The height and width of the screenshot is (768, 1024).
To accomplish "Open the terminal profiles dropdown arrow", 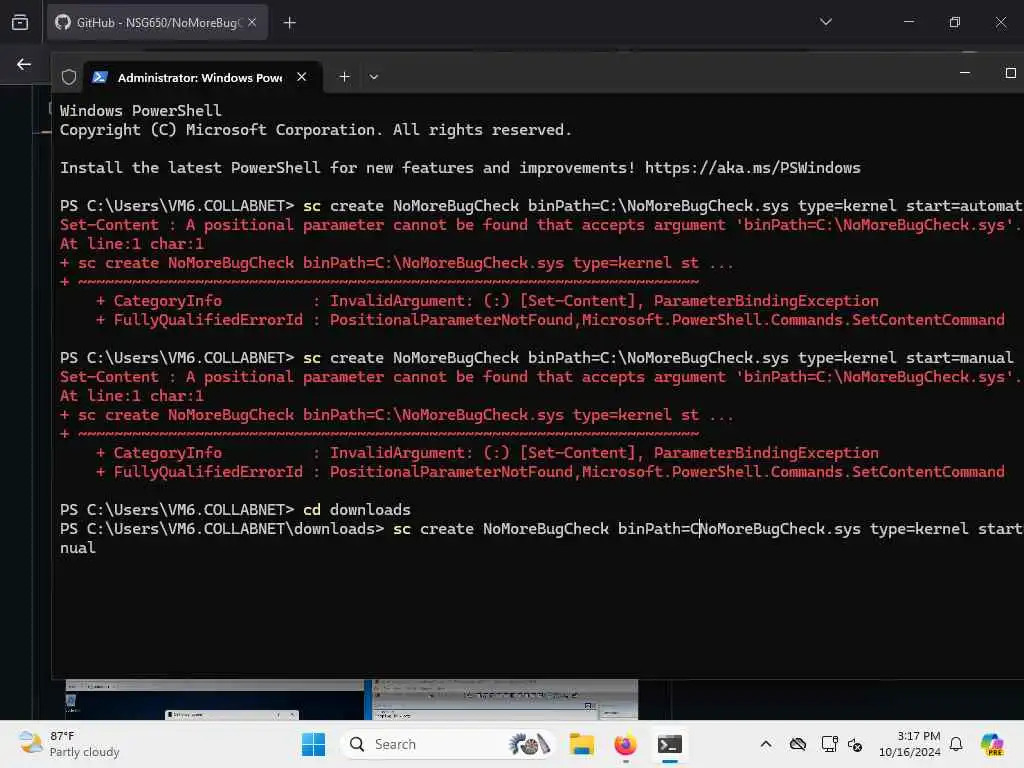I will click(374, 77).
